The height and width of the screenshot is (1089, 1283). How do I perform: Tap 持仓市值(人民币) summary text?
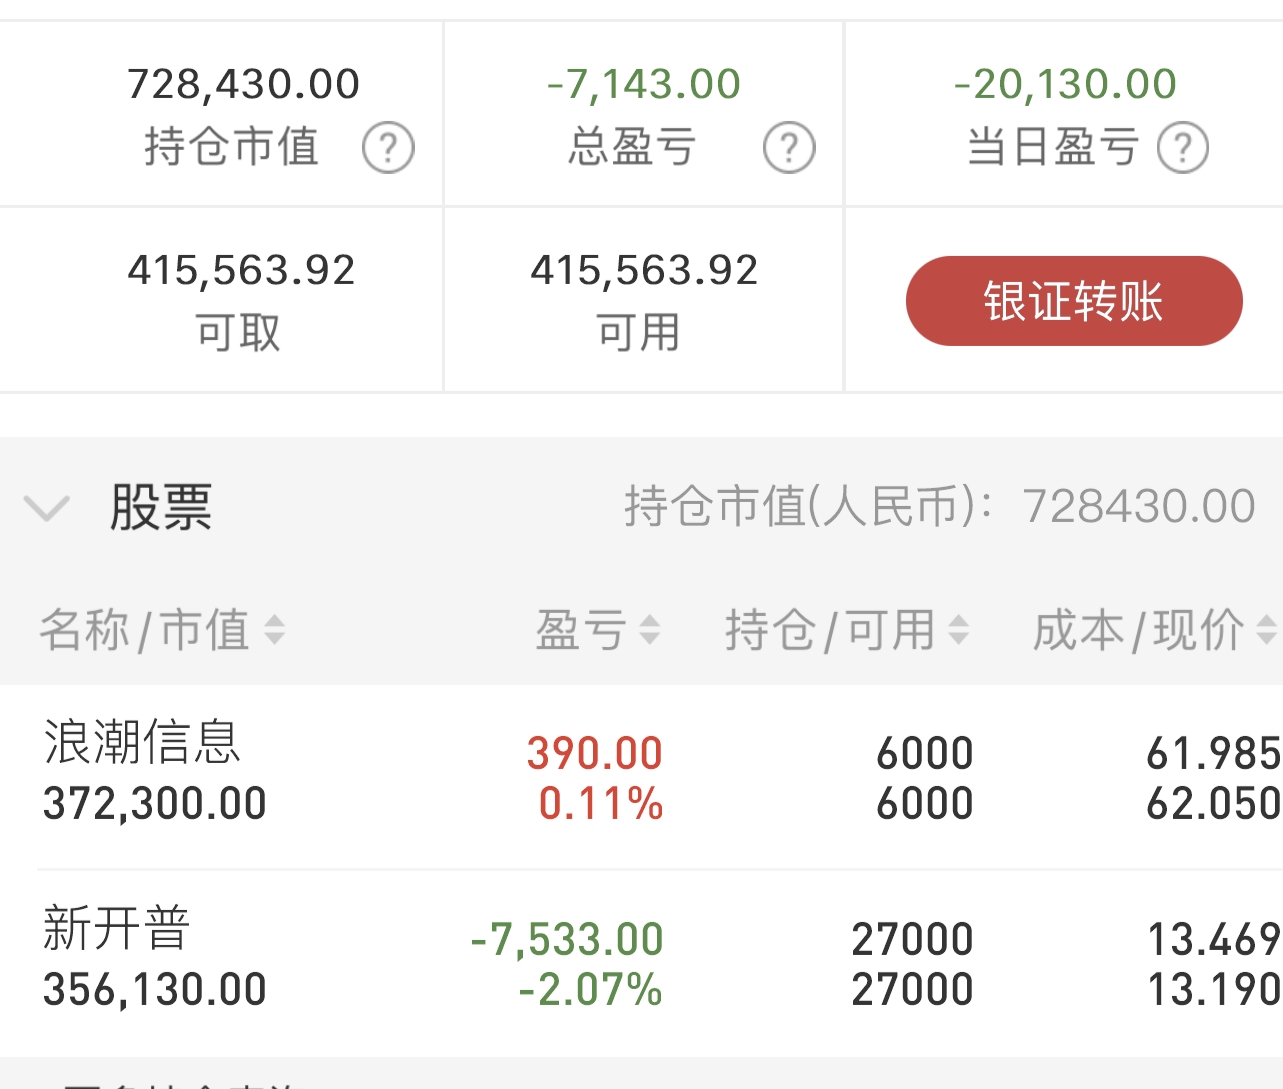(939, 506)
